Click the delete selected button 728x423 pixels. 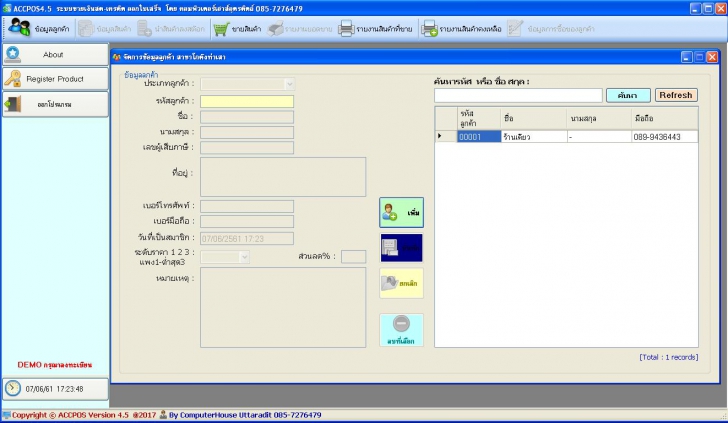(x=402, y=330)
